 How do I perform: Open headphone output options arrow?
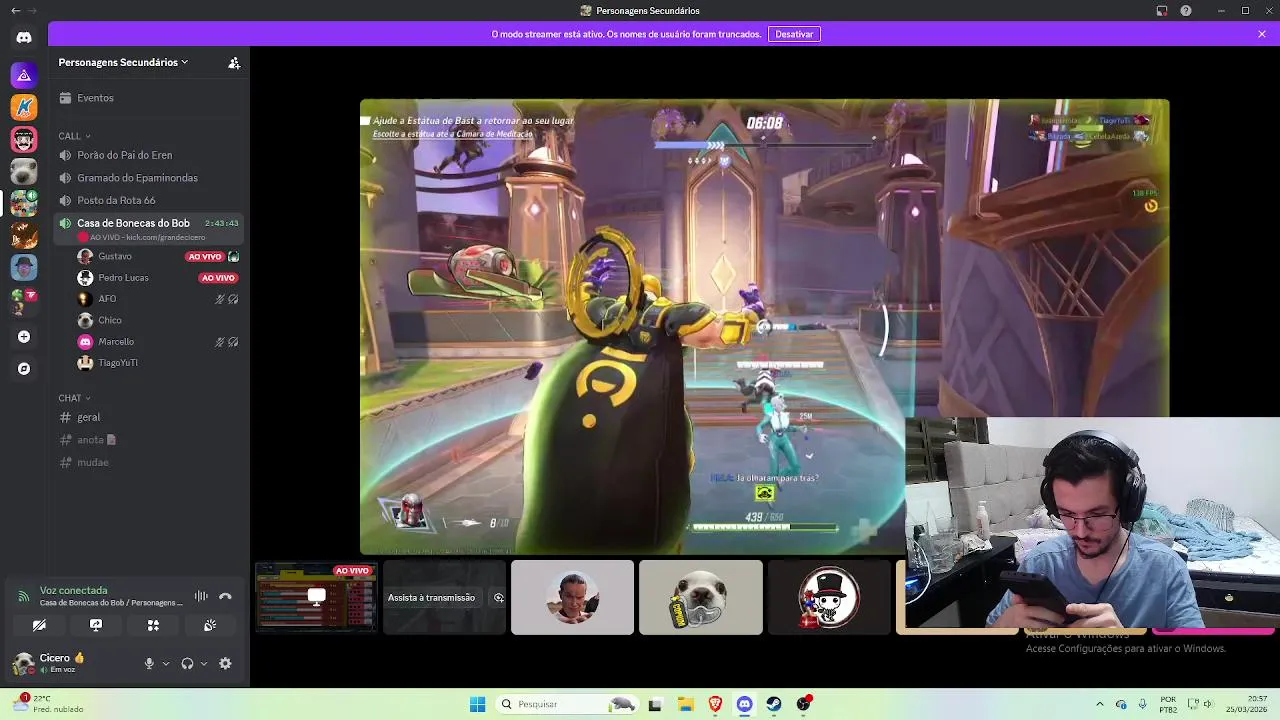[x=204, y=663]
